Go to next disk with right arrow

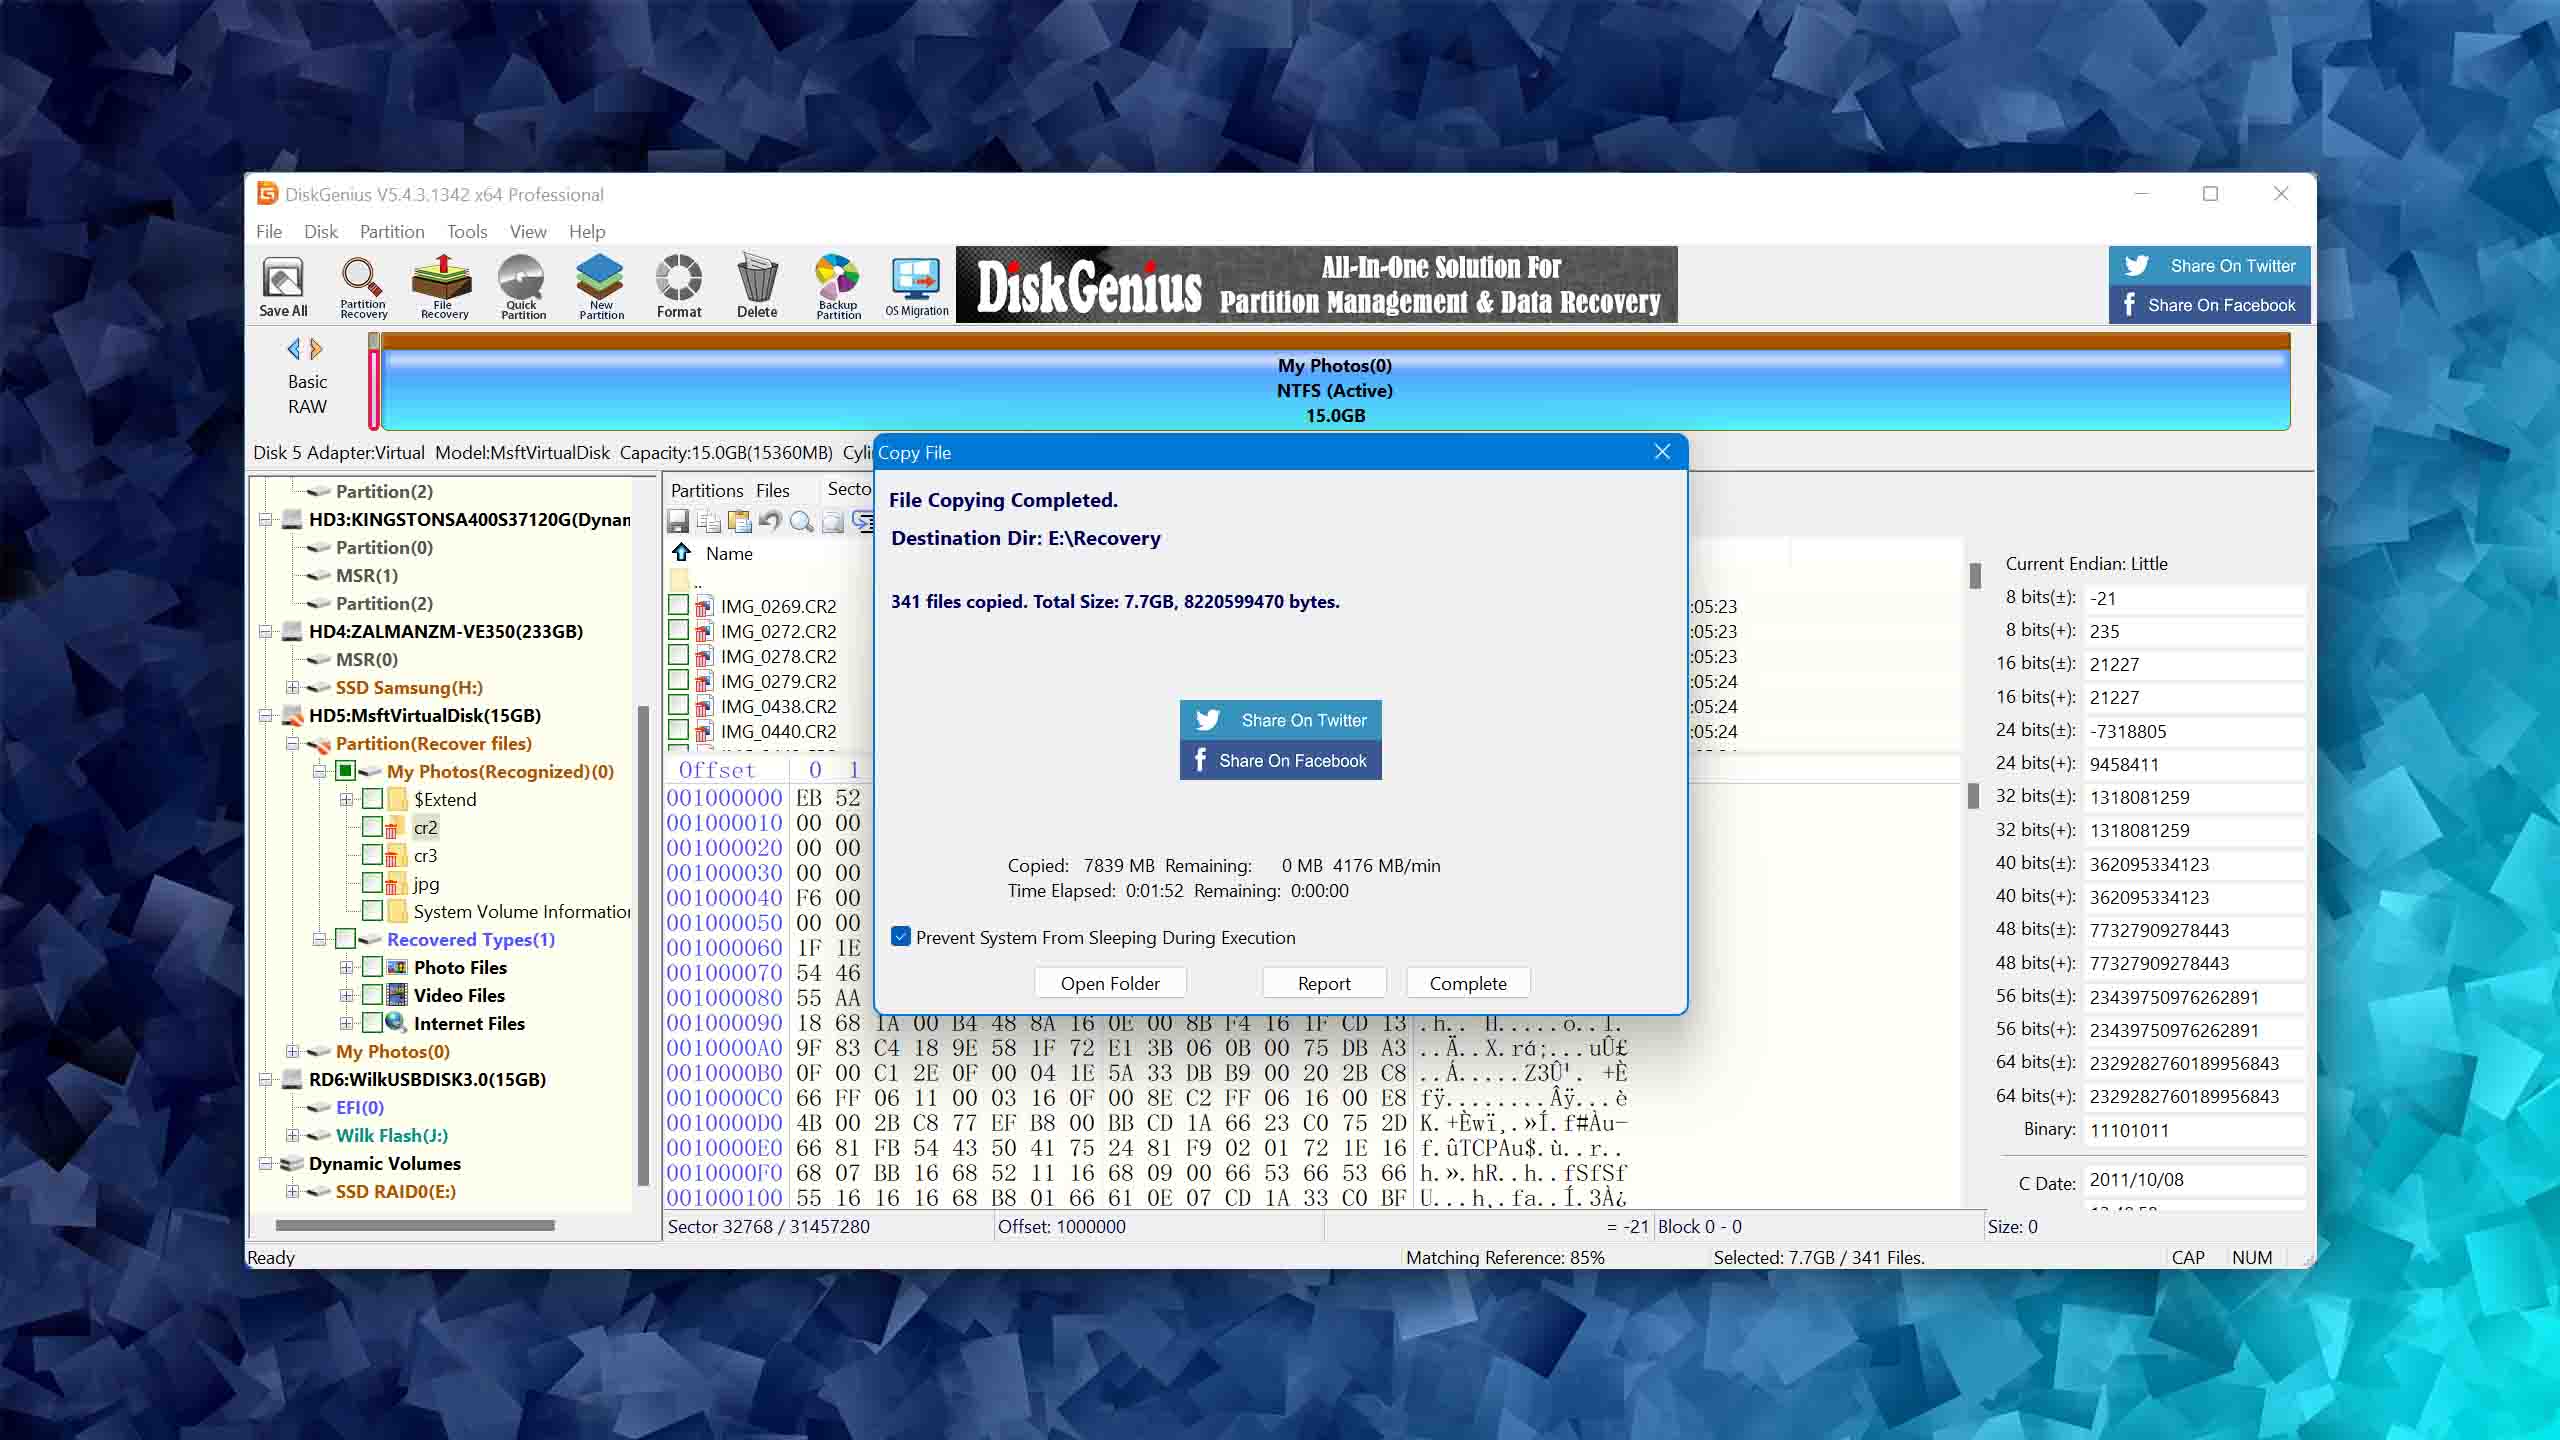click(316, 349)
